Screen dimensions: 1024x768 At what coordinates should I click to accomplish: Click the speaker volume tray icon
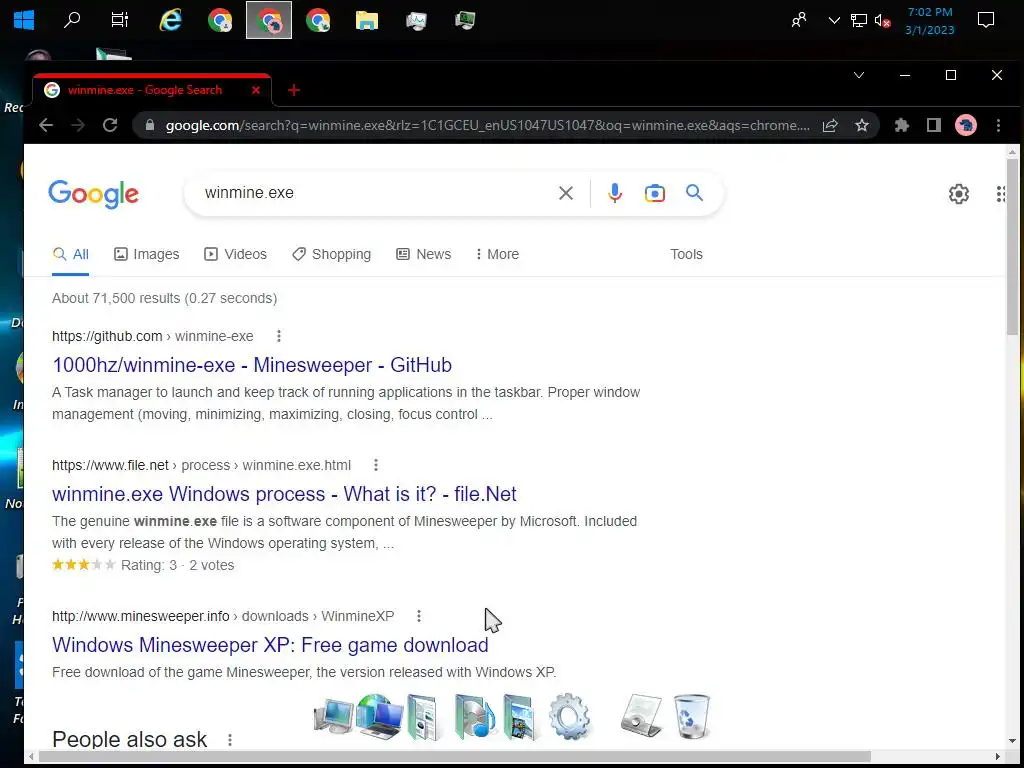pos(882,21)
